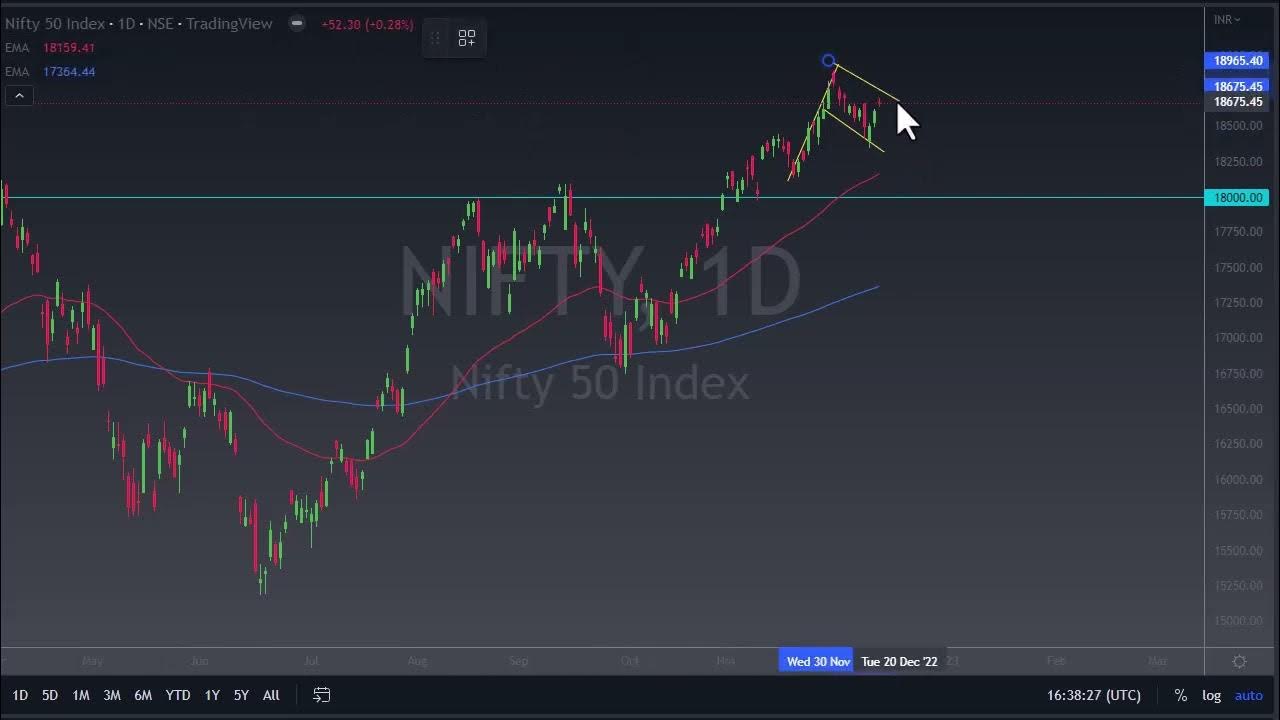This screenshot has width=1280, height=720.
Task: Click the market status indicator next to chart title
Action: click(x=297, y=23)
